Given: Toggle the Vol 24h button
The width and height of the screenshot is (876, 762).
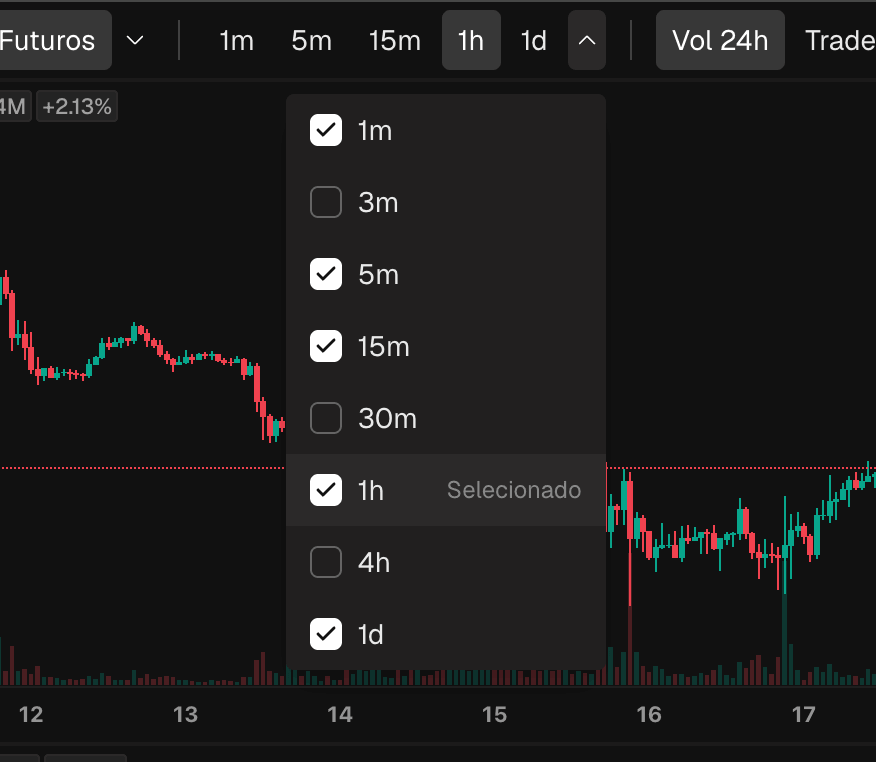Looking at the screenshot, I should click(x=720, y=40).
